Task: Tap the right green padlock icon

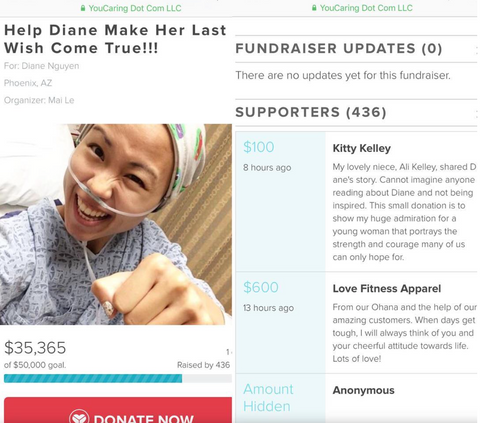Action: click(314, 8)
